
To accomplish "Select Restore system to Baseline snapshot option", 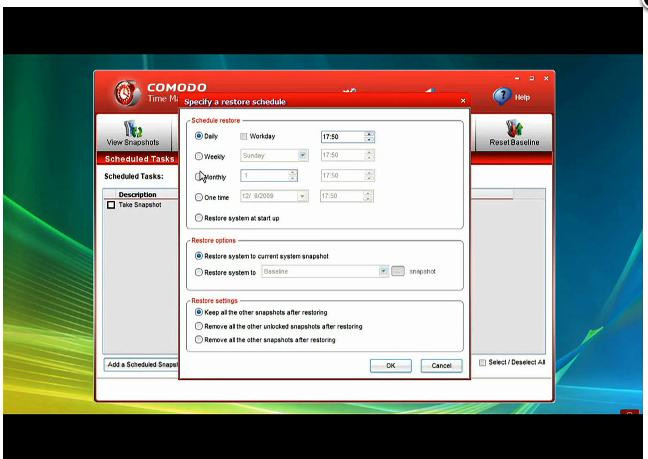I will pyautogui.click(x=199, y=272).
